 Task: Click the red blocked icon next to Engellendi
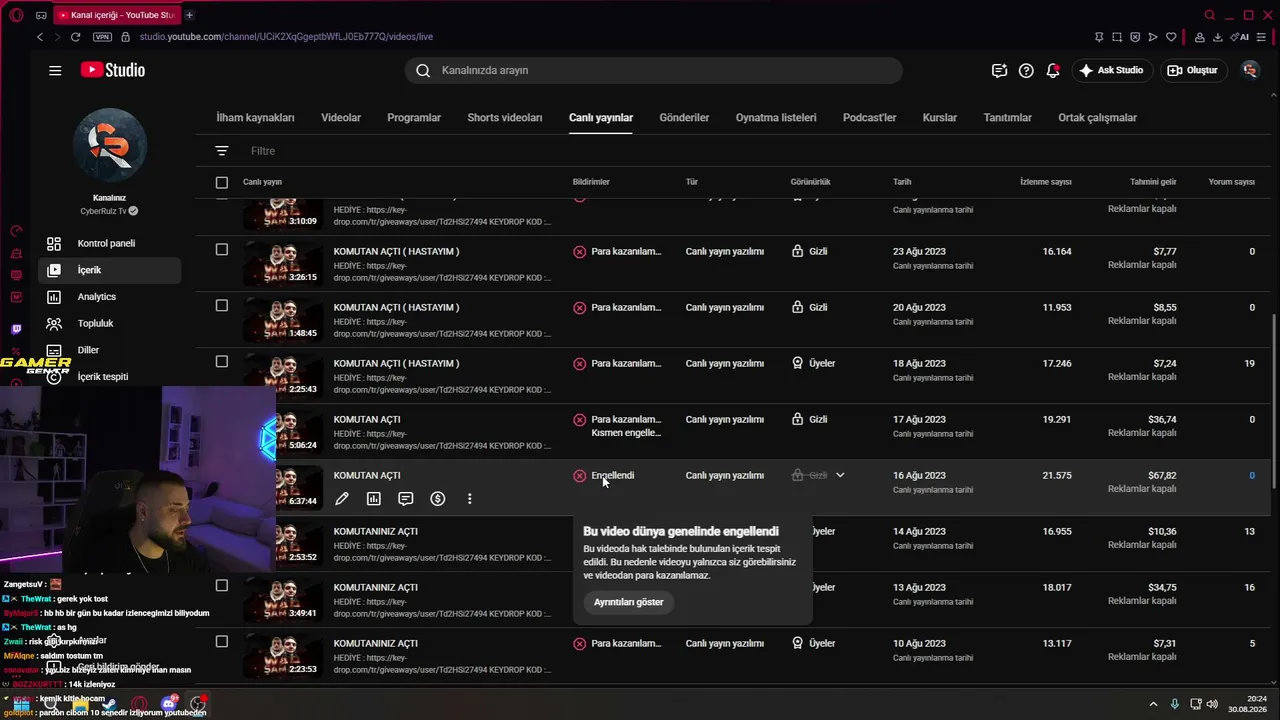(x=580, y=476)
